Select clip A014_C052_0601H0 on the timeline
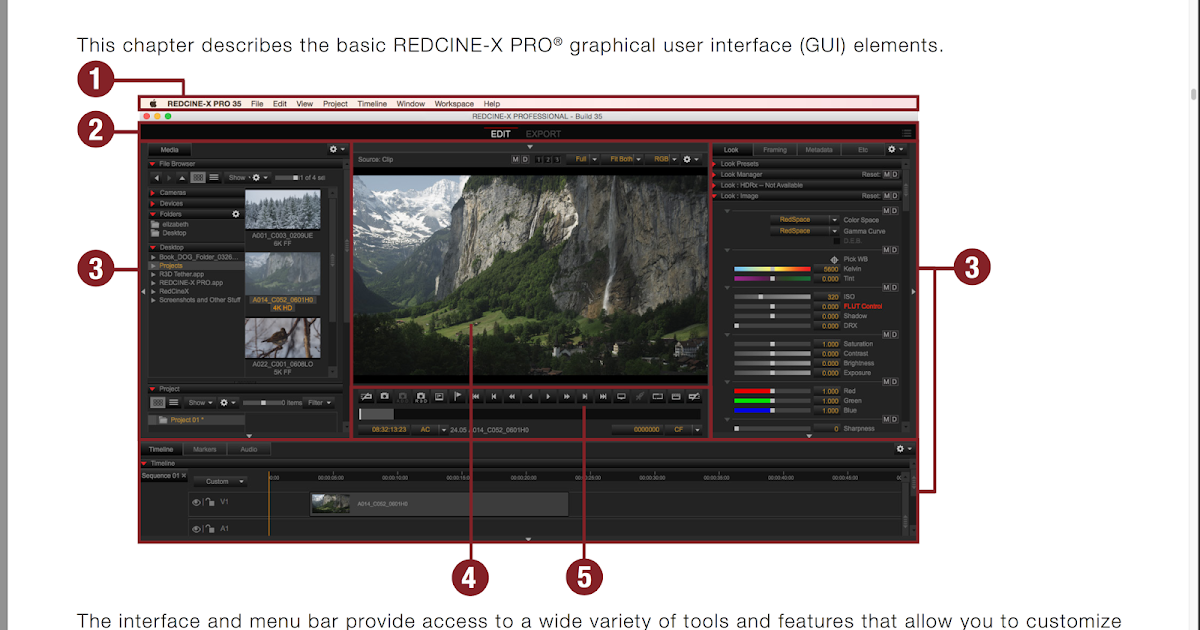1200x630 pixels. click(x=438, y=504)
